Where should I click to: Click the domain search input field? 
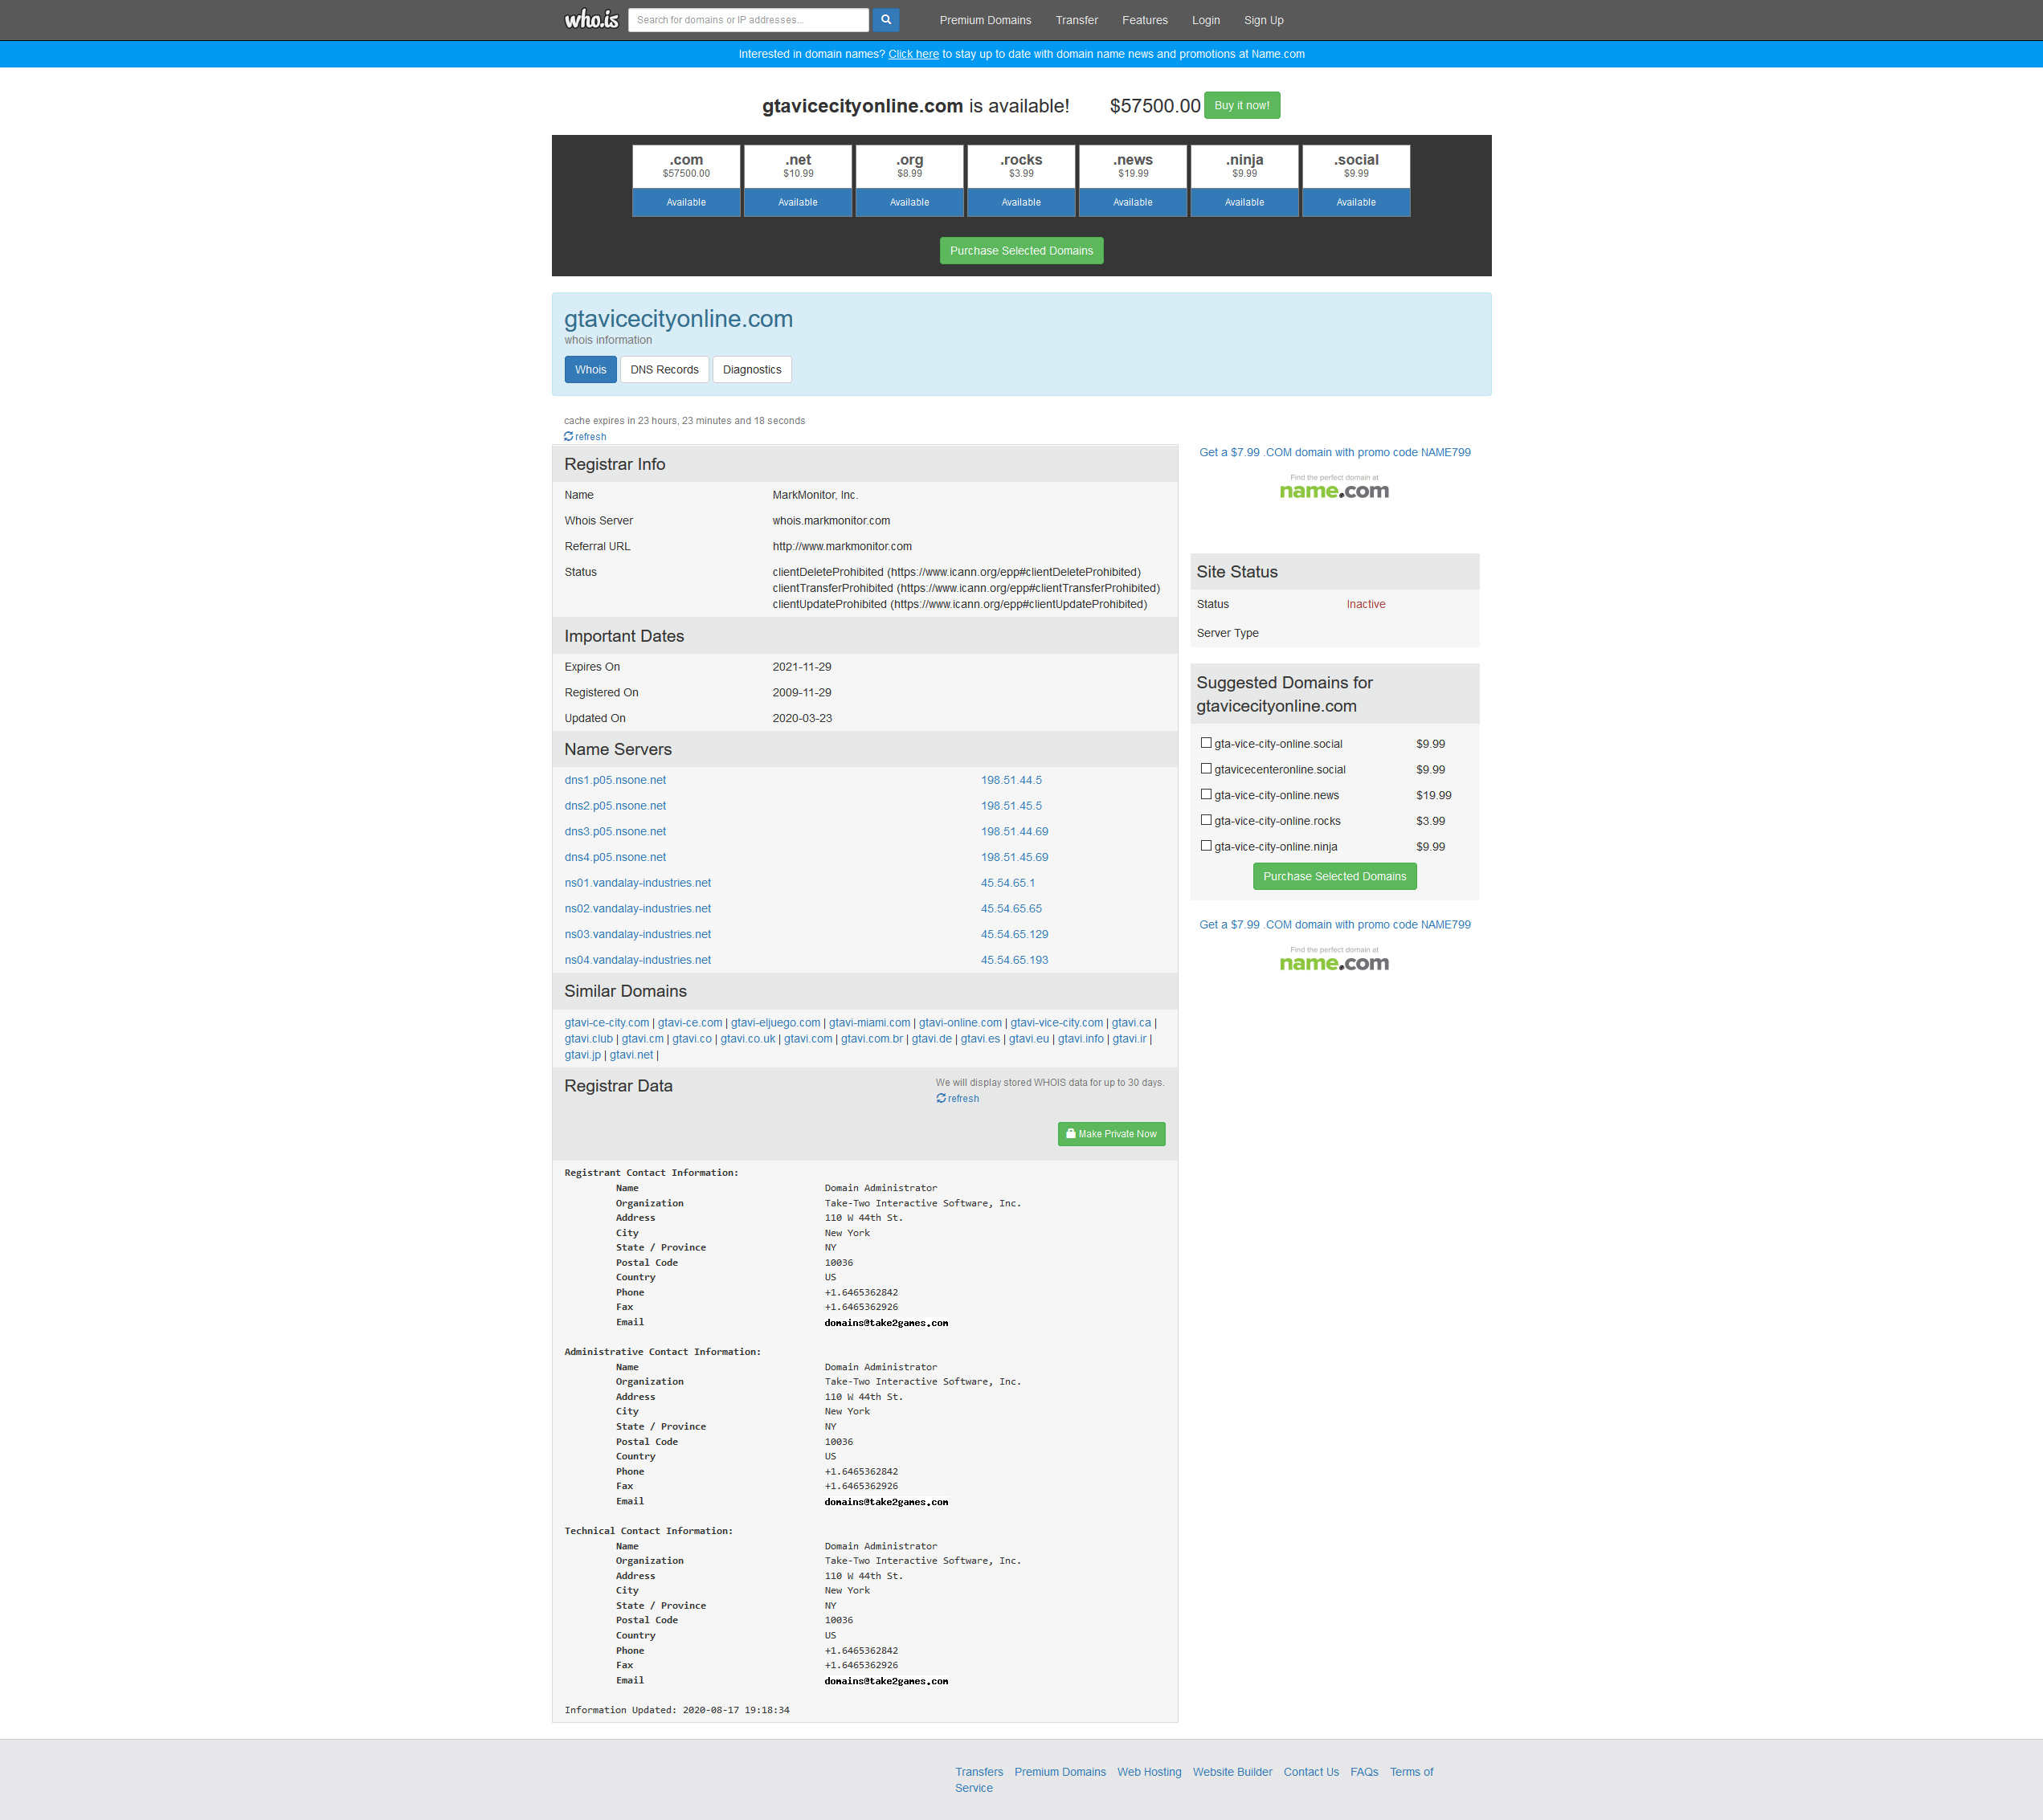click(x=747, y=20)
